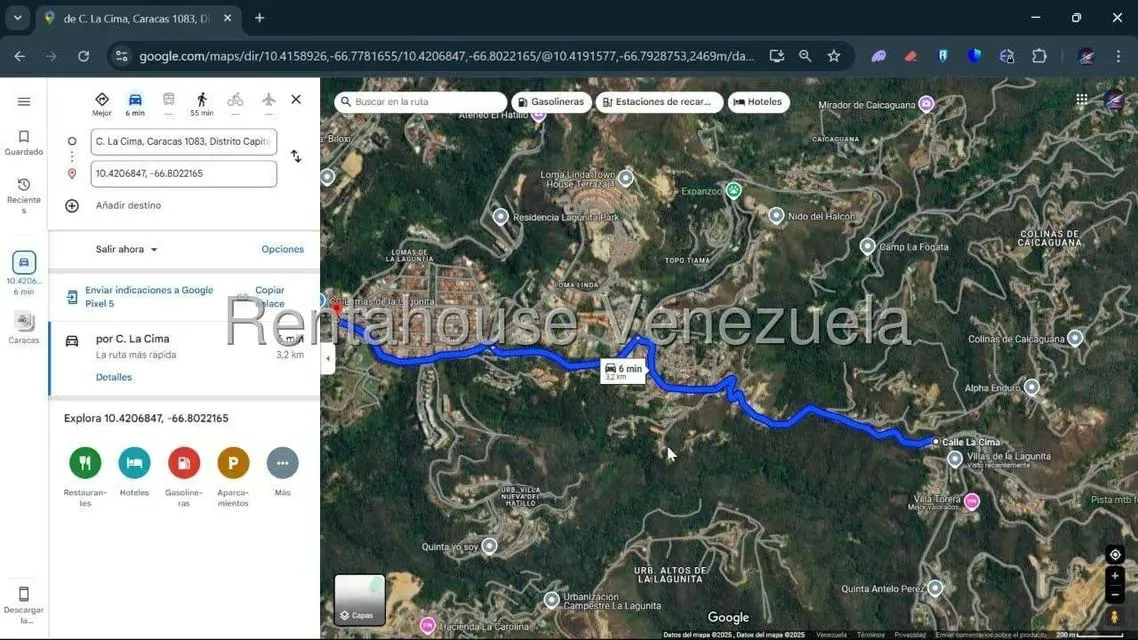Choose driving travel mode
Viewport: 1138px width, 640px height.
pyautogui.click(x=135, y=104)
